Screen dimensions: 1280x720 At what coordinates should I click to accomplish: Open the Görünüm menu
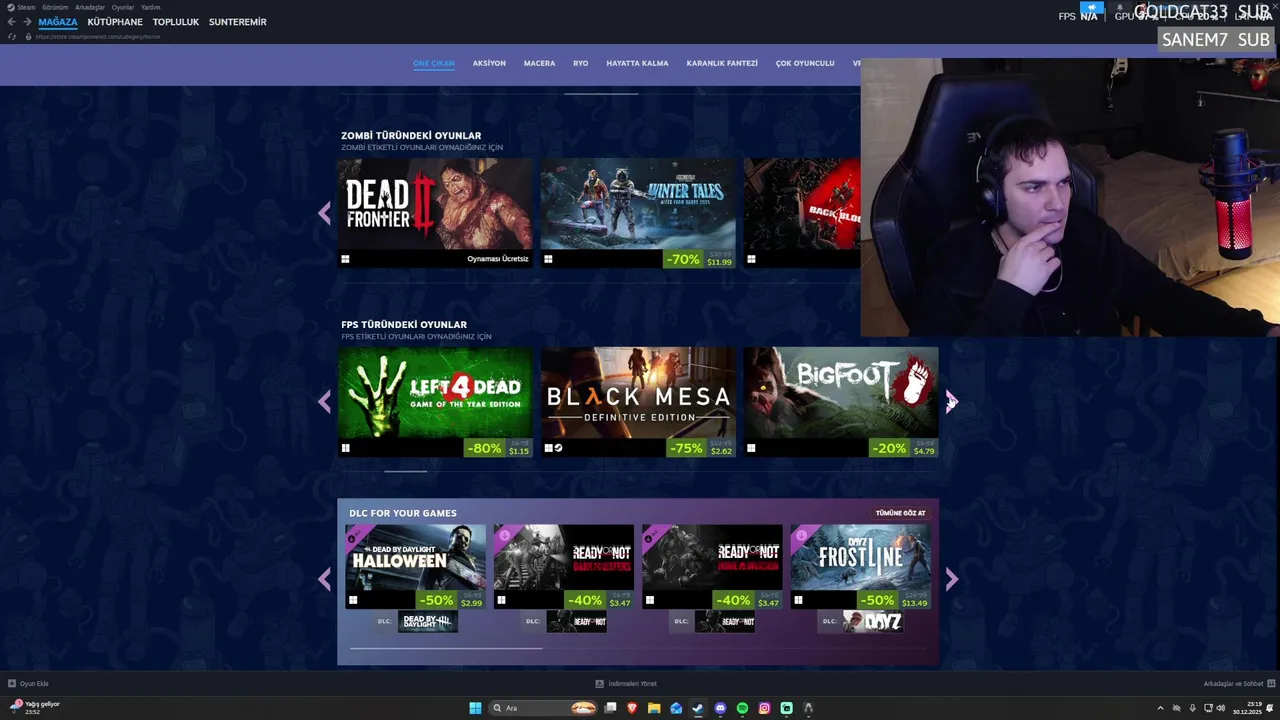tap(55, 7)
